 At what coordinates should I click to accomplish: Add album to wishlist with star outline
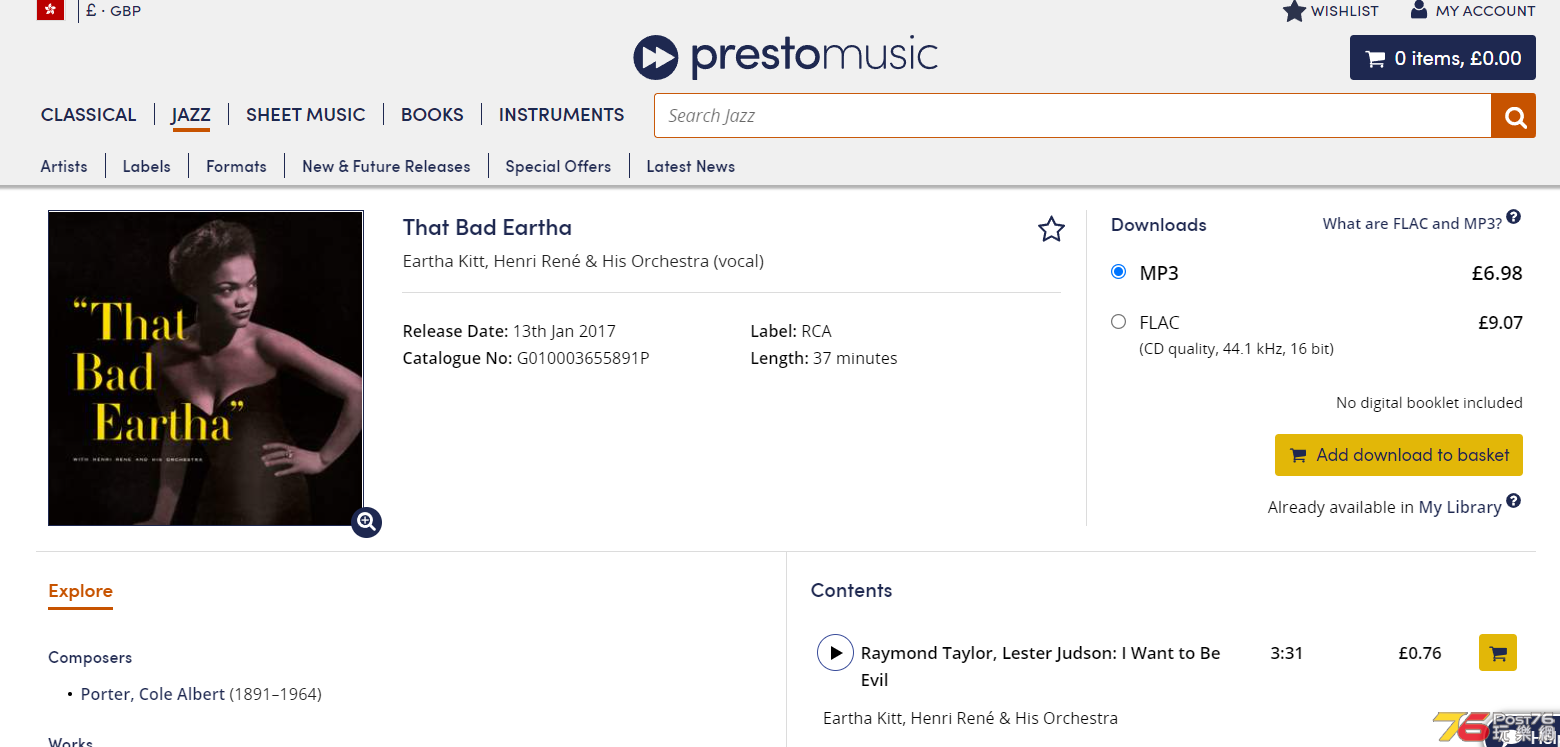1051,229
